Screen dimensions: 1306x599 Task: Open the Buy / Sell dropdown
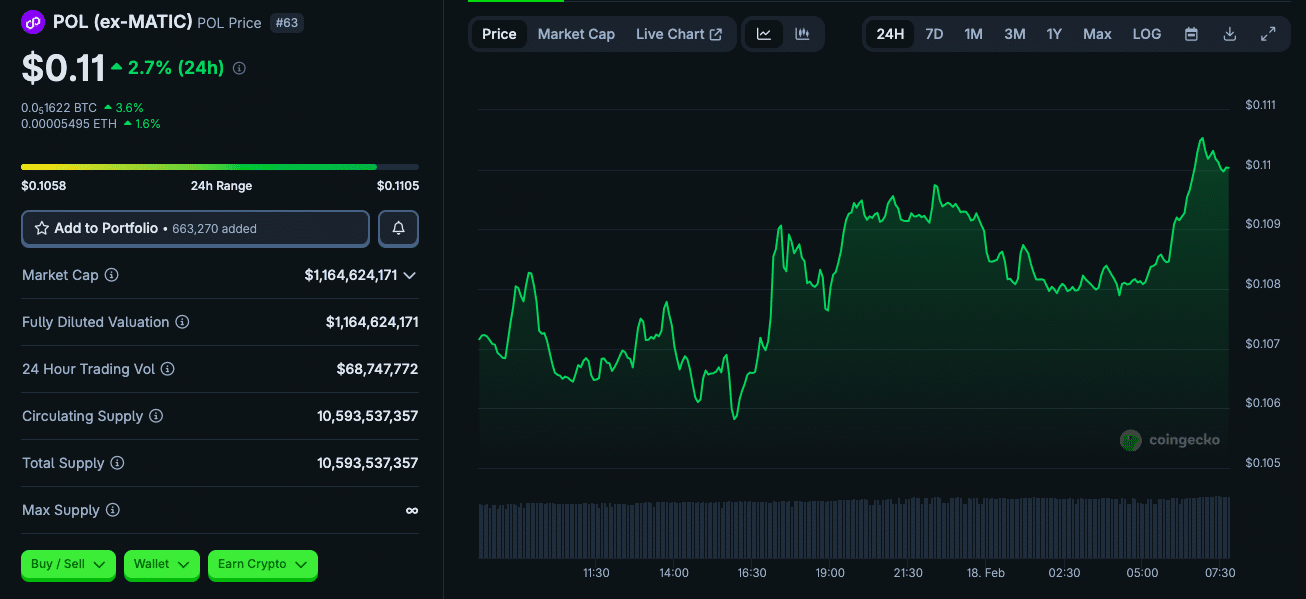pyautogui.click(x=67, y=564)
